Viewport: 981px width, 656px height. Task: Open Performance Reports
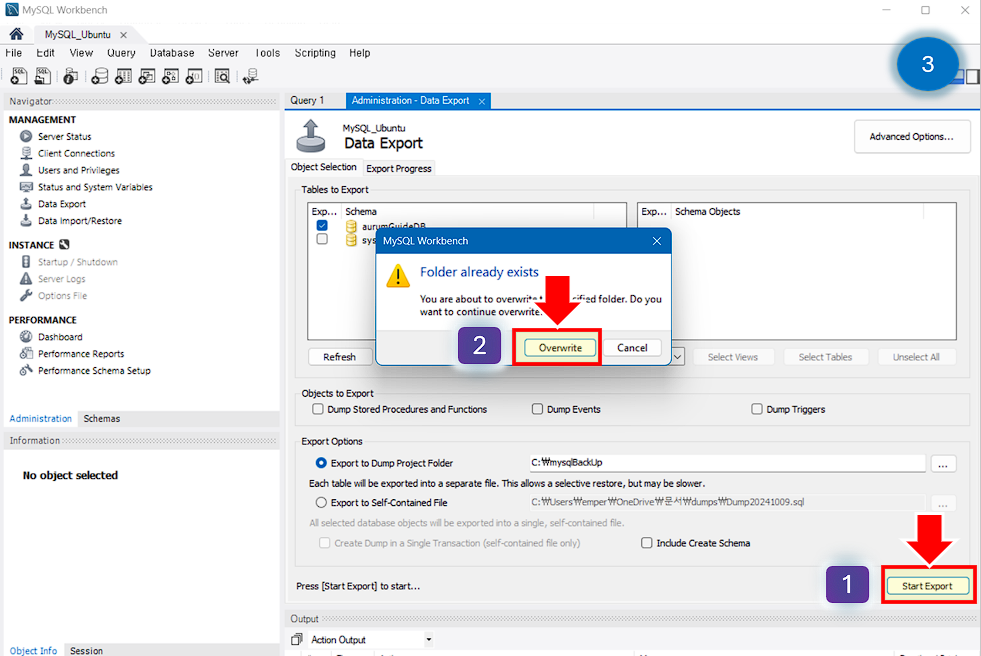click(x=81, y=354)
